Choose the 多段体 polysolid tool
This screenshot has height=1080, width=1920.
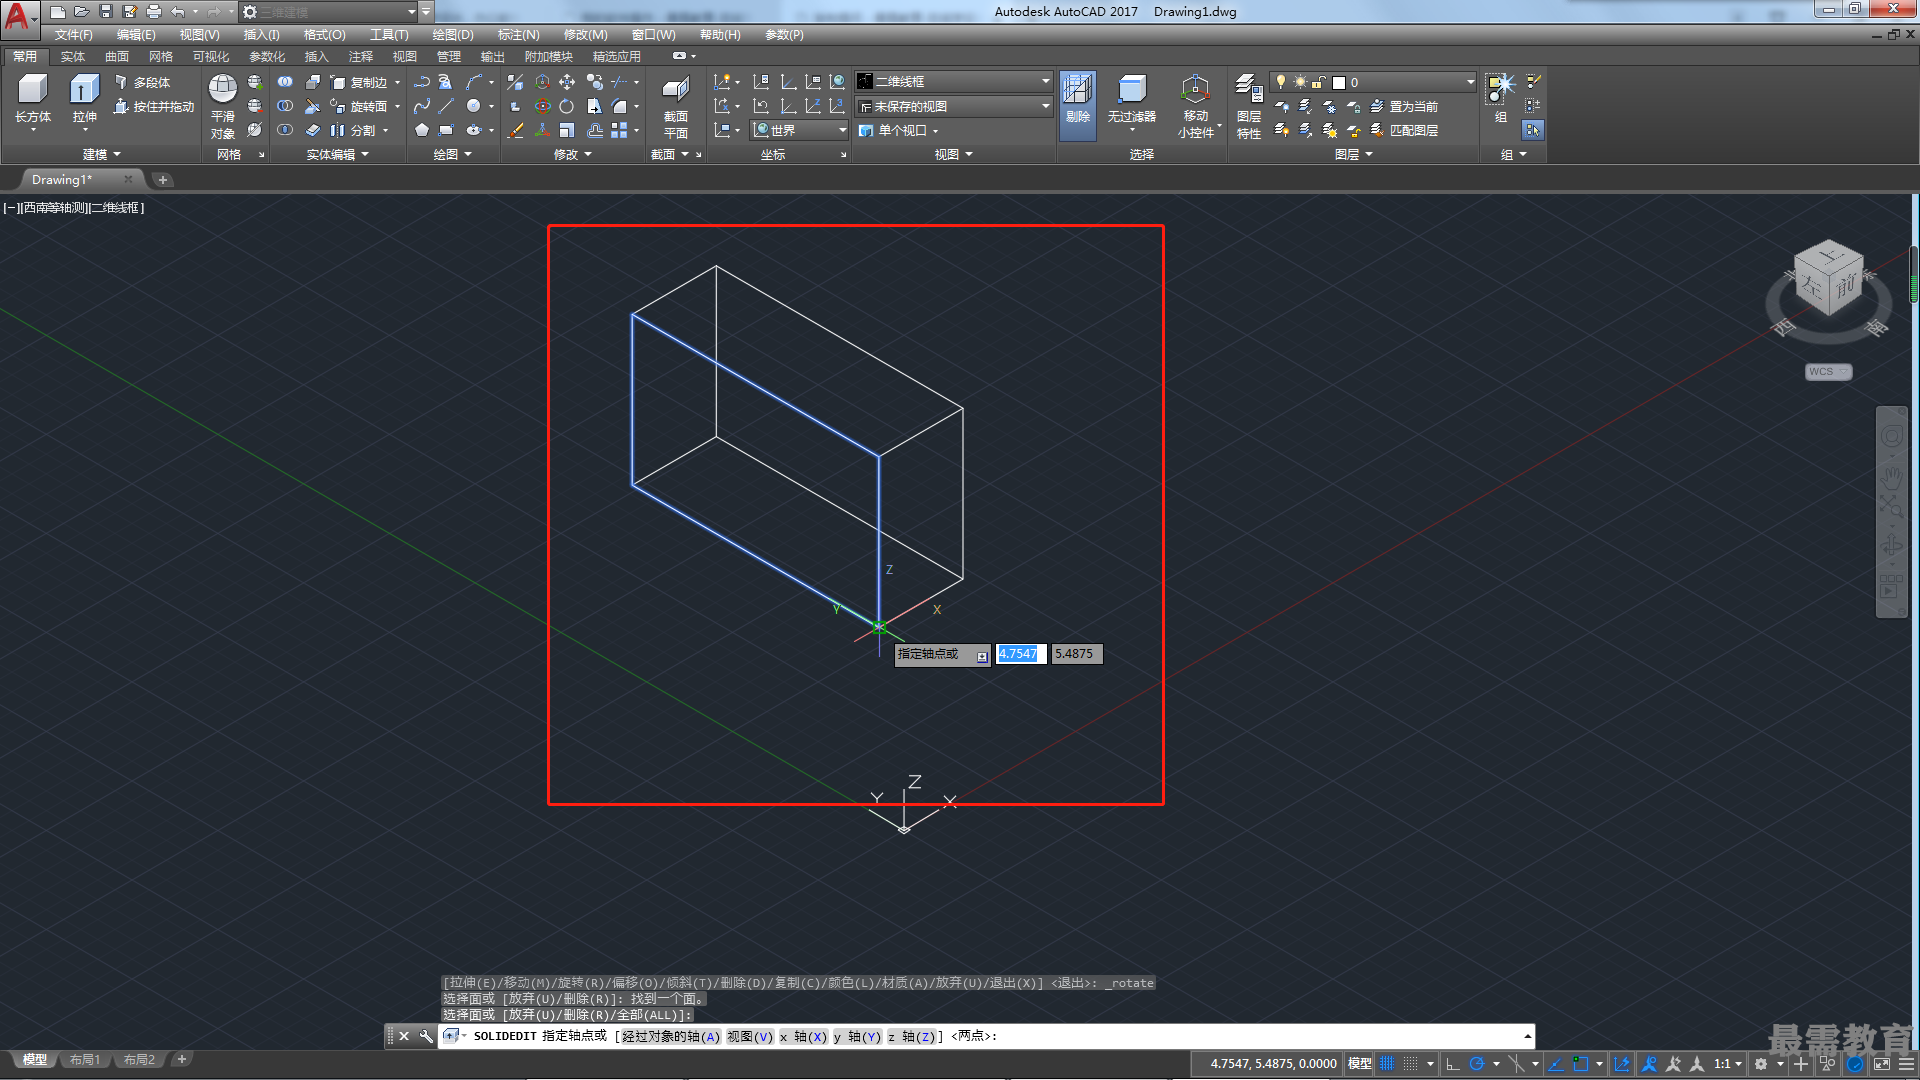142,82
